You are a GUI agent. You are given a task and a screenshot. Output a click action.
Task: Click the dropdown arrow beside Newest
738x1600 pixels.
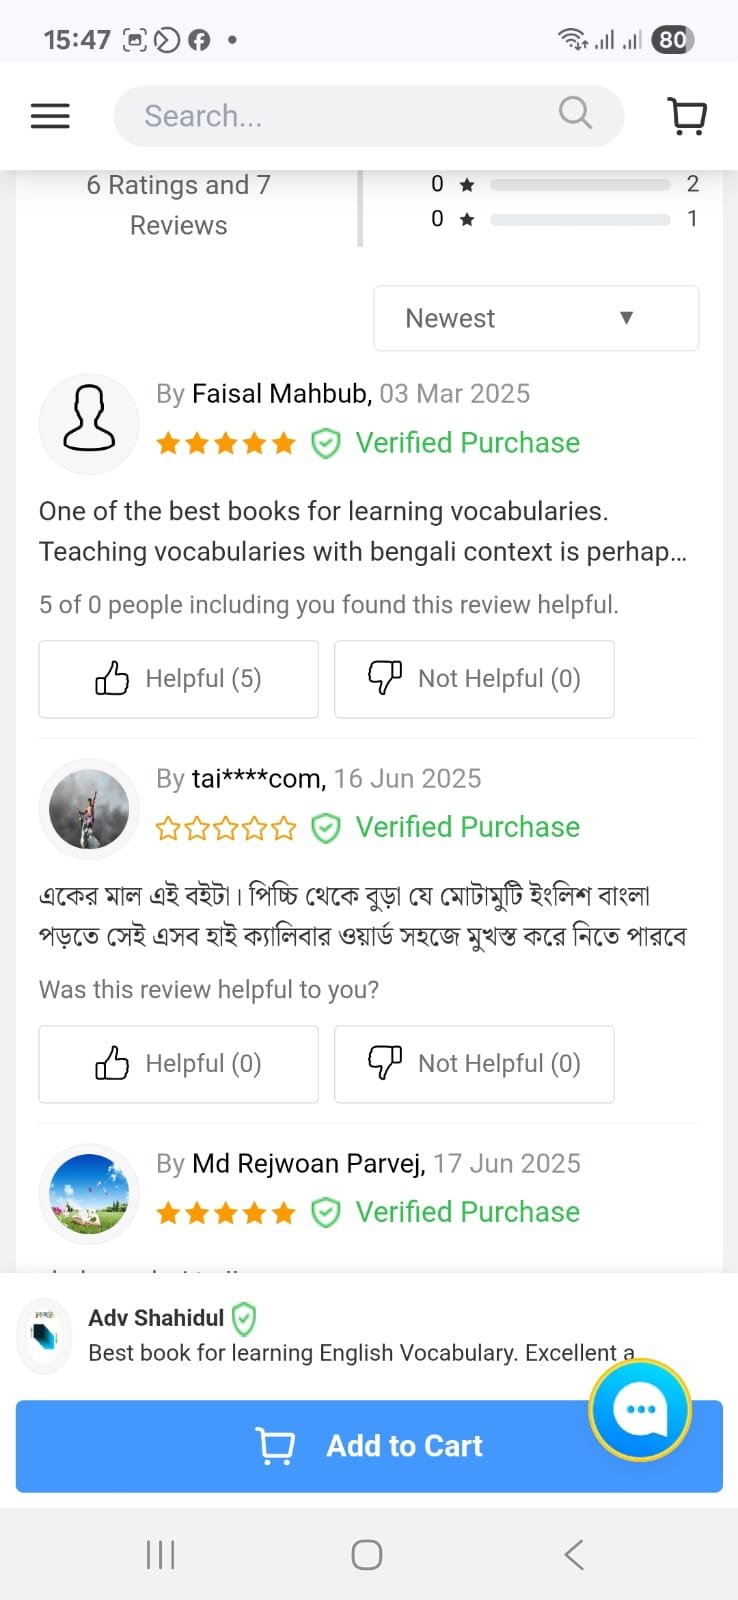click(x=627, y=318)
